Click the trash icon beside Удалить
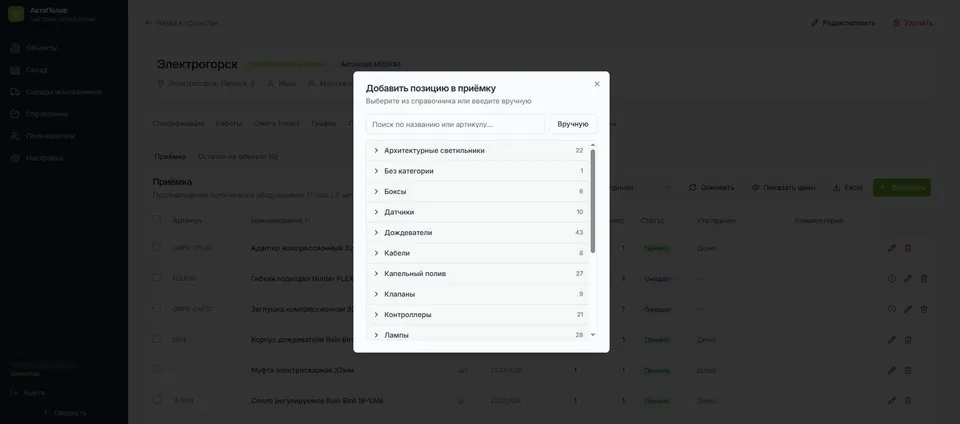960x424 pixels. [x=896, y=23]
